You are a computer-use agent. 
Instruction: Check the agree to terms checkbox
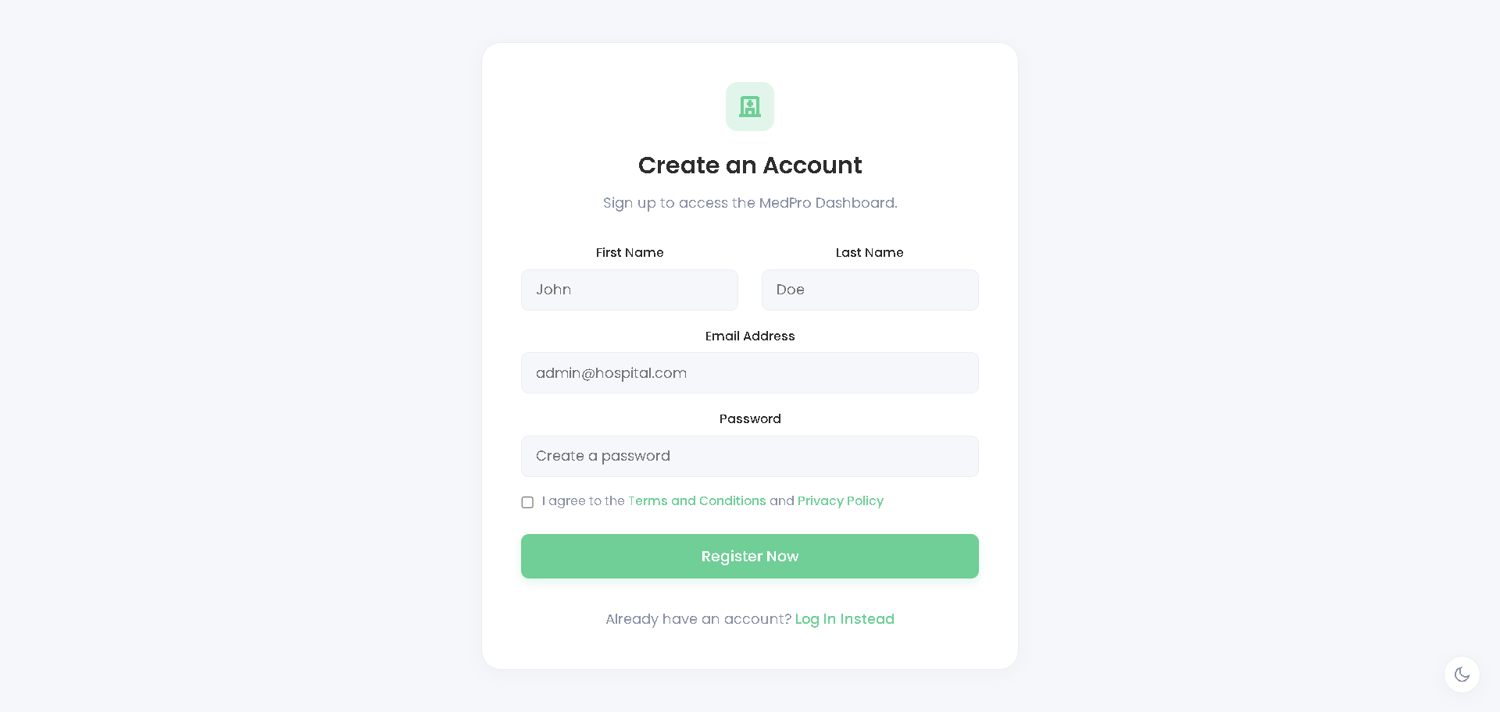click(x=527, y=502)
